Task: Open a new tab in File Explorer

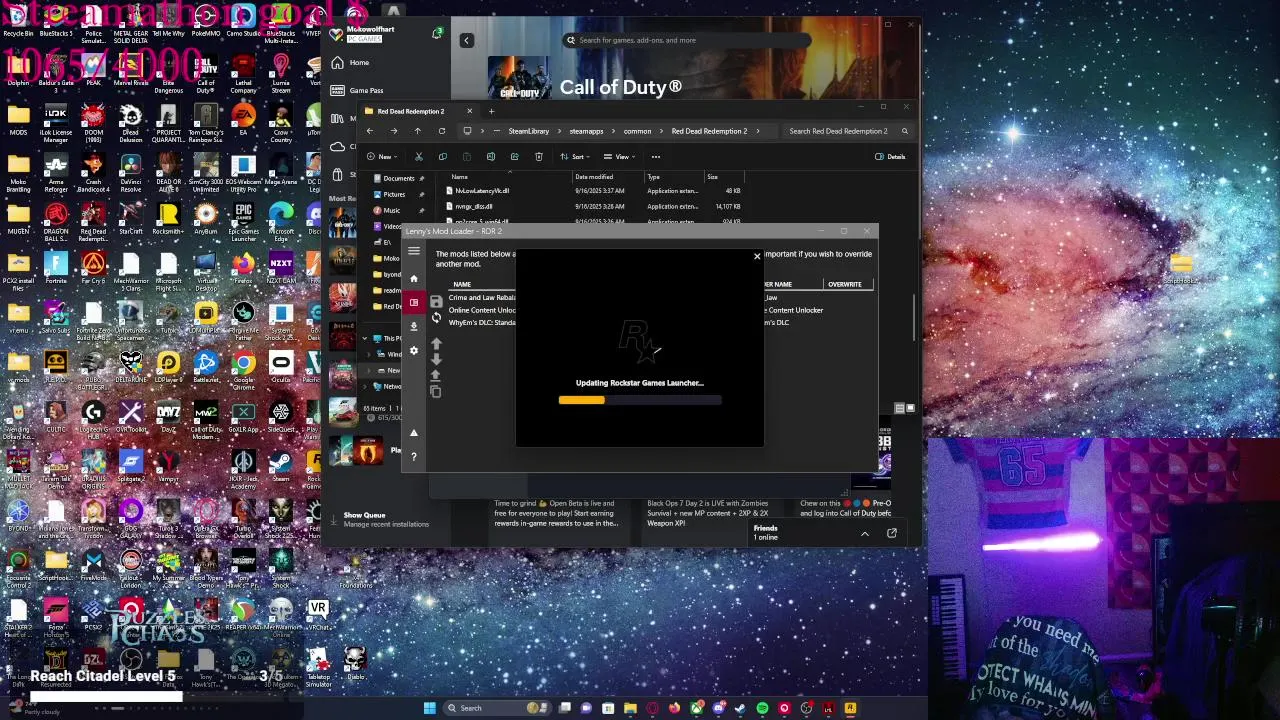Action: pyautogui.click(x=491, y=111)
